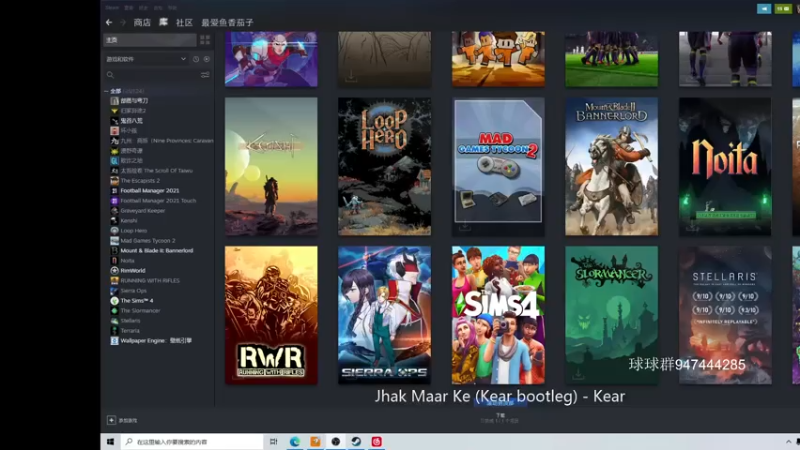Select Mount & Blade II: Bannerlord in list
The height and width of the screenshot is (450, 800).
(x=157, y=251)
